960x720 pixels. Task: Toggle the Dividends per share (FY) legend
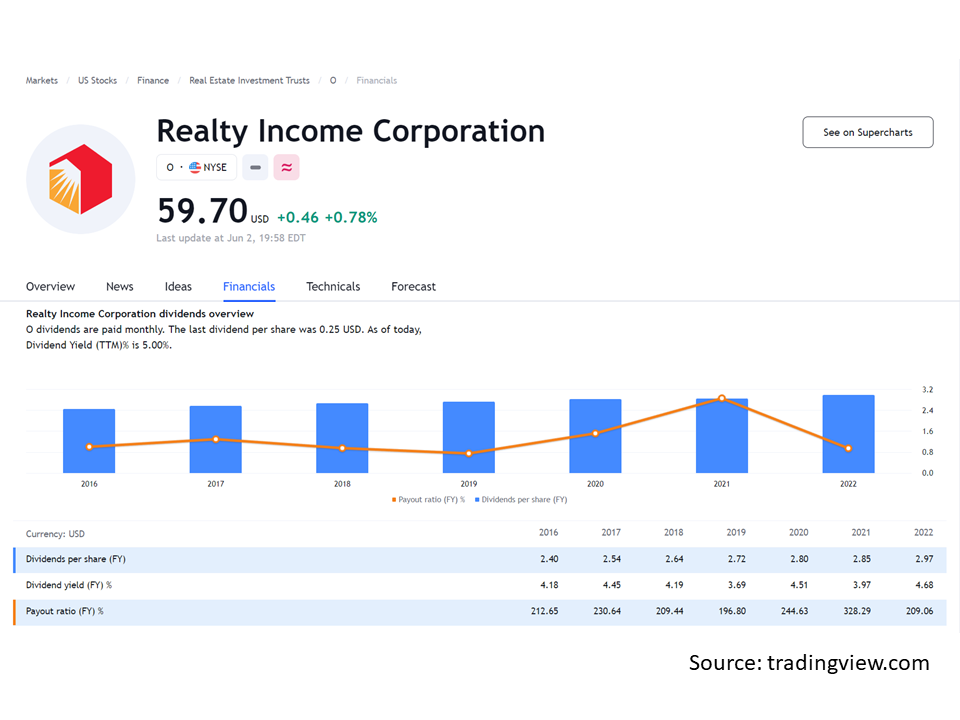click(x=521, y=499)
